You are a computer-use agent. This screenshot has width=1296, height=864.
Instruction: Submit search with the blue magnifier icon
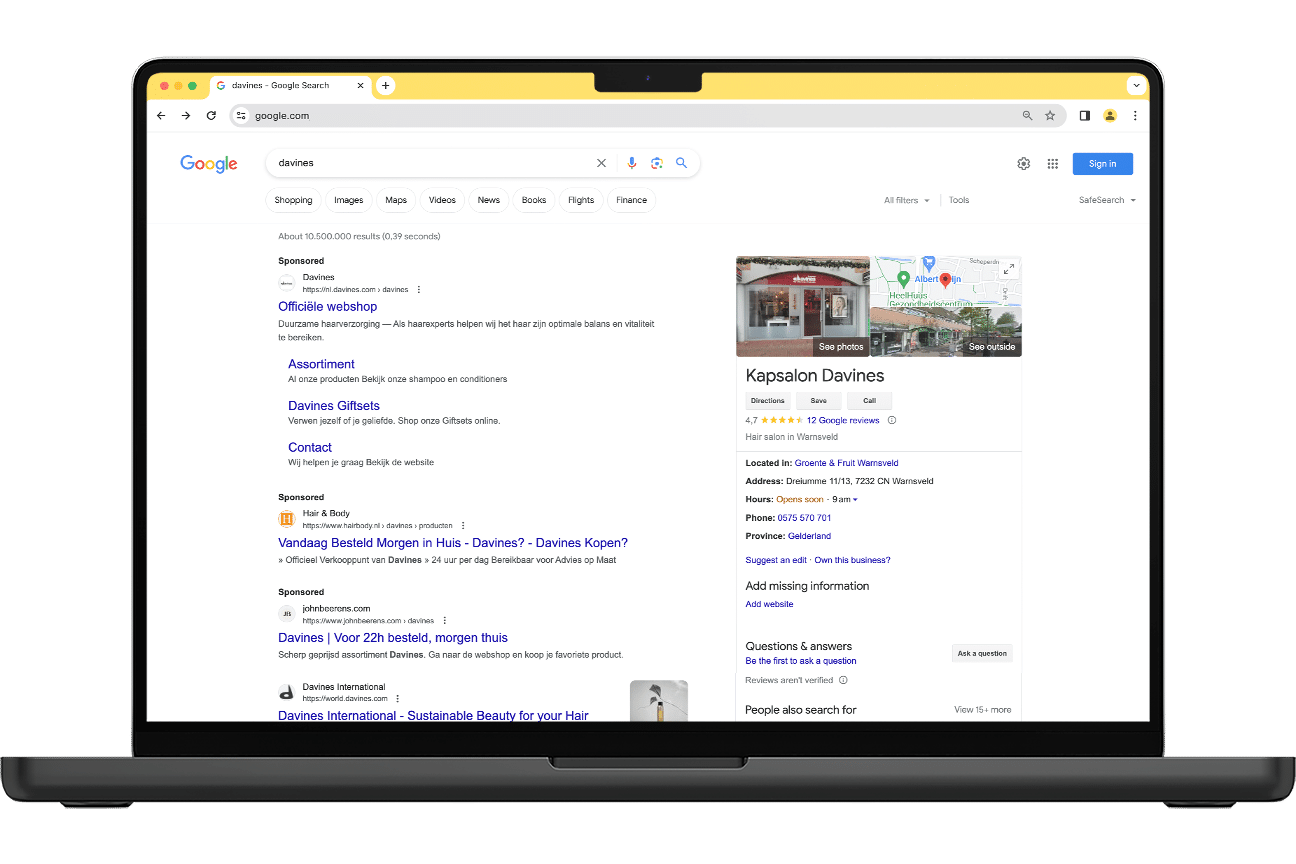[681, 163]
